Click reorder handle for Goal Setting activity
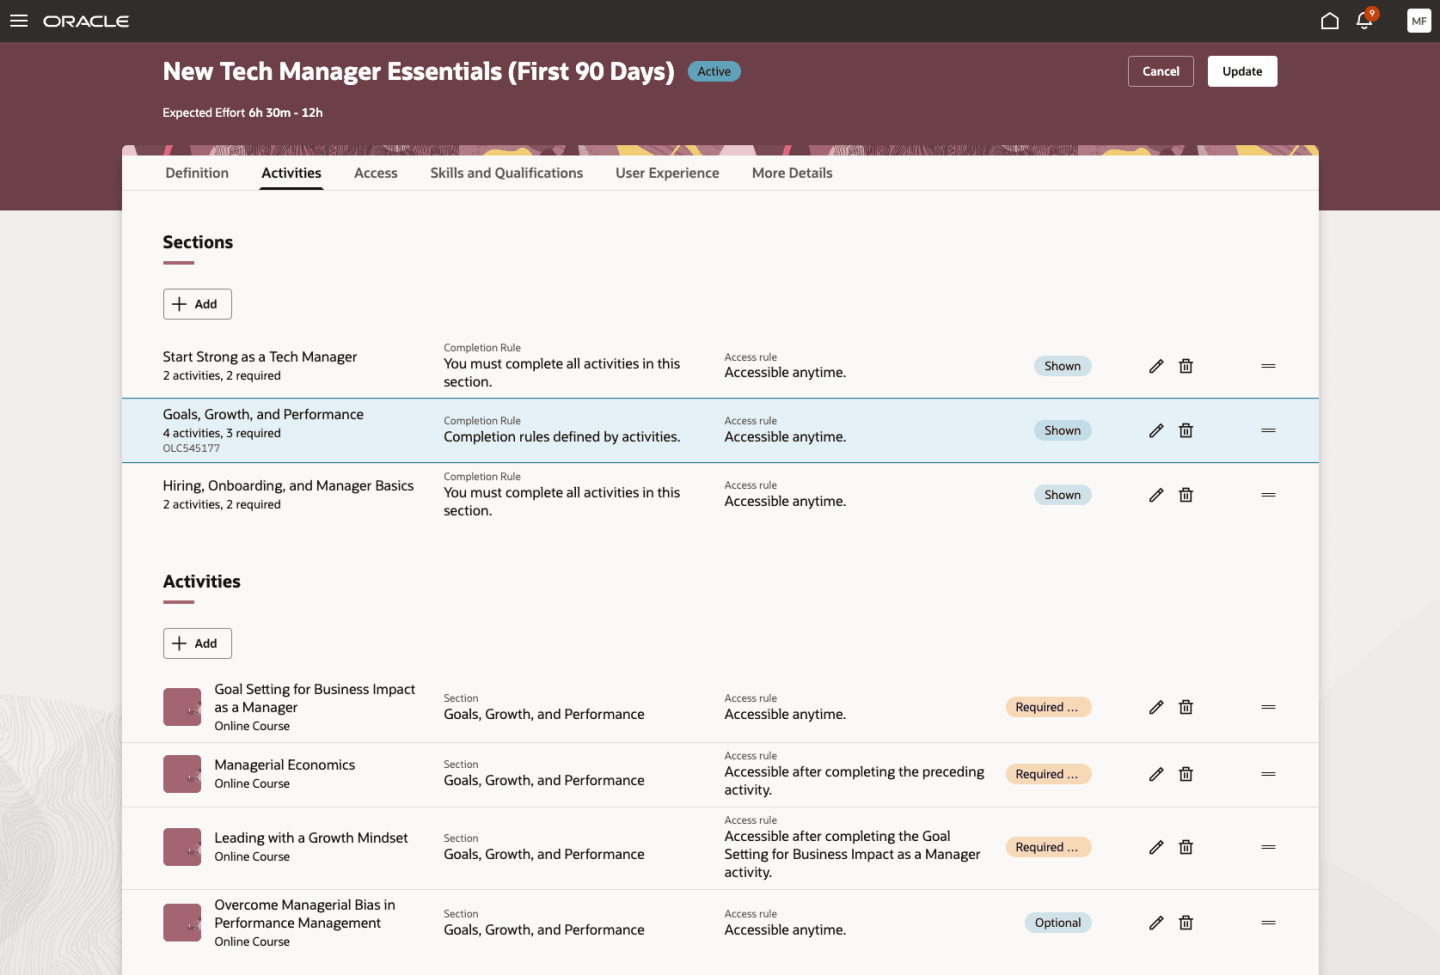The height and width of the screenshot is (975, 1440). coord(1268,707)
